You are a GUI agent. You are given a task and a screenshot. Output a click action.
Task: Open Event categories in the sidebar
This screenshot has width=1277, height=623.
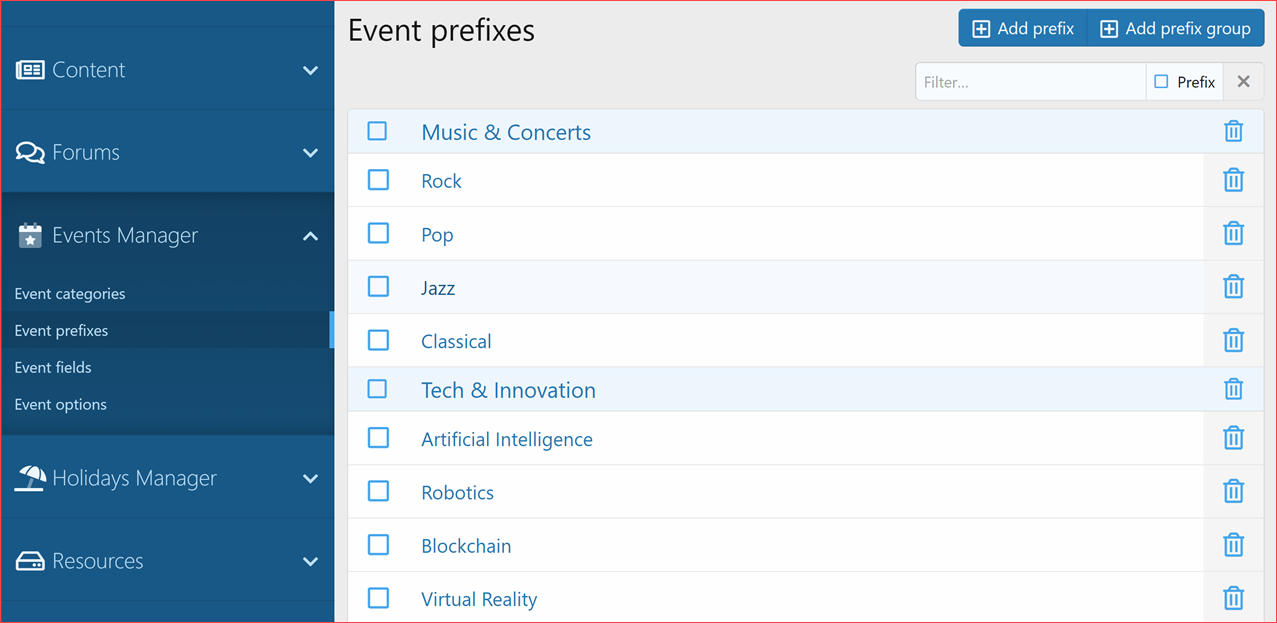tap(70, 294)
